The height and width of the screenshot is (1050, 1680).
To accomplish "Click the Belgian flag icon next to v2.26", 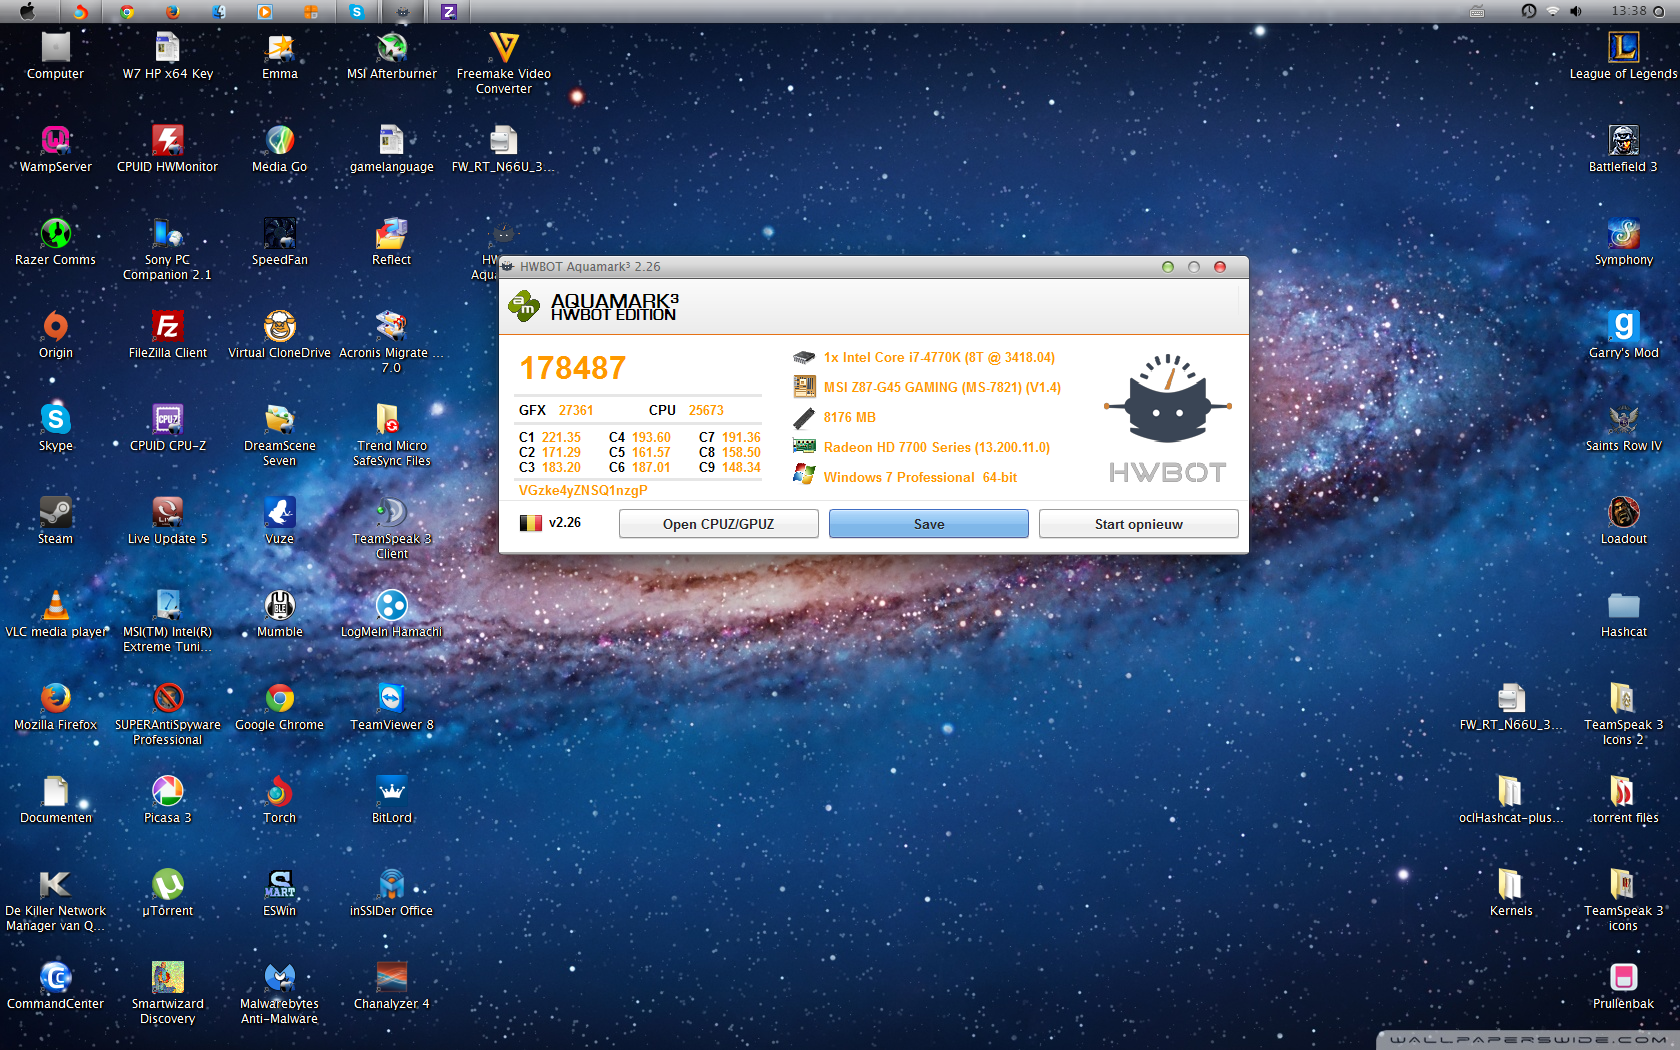I will (530, 523).
